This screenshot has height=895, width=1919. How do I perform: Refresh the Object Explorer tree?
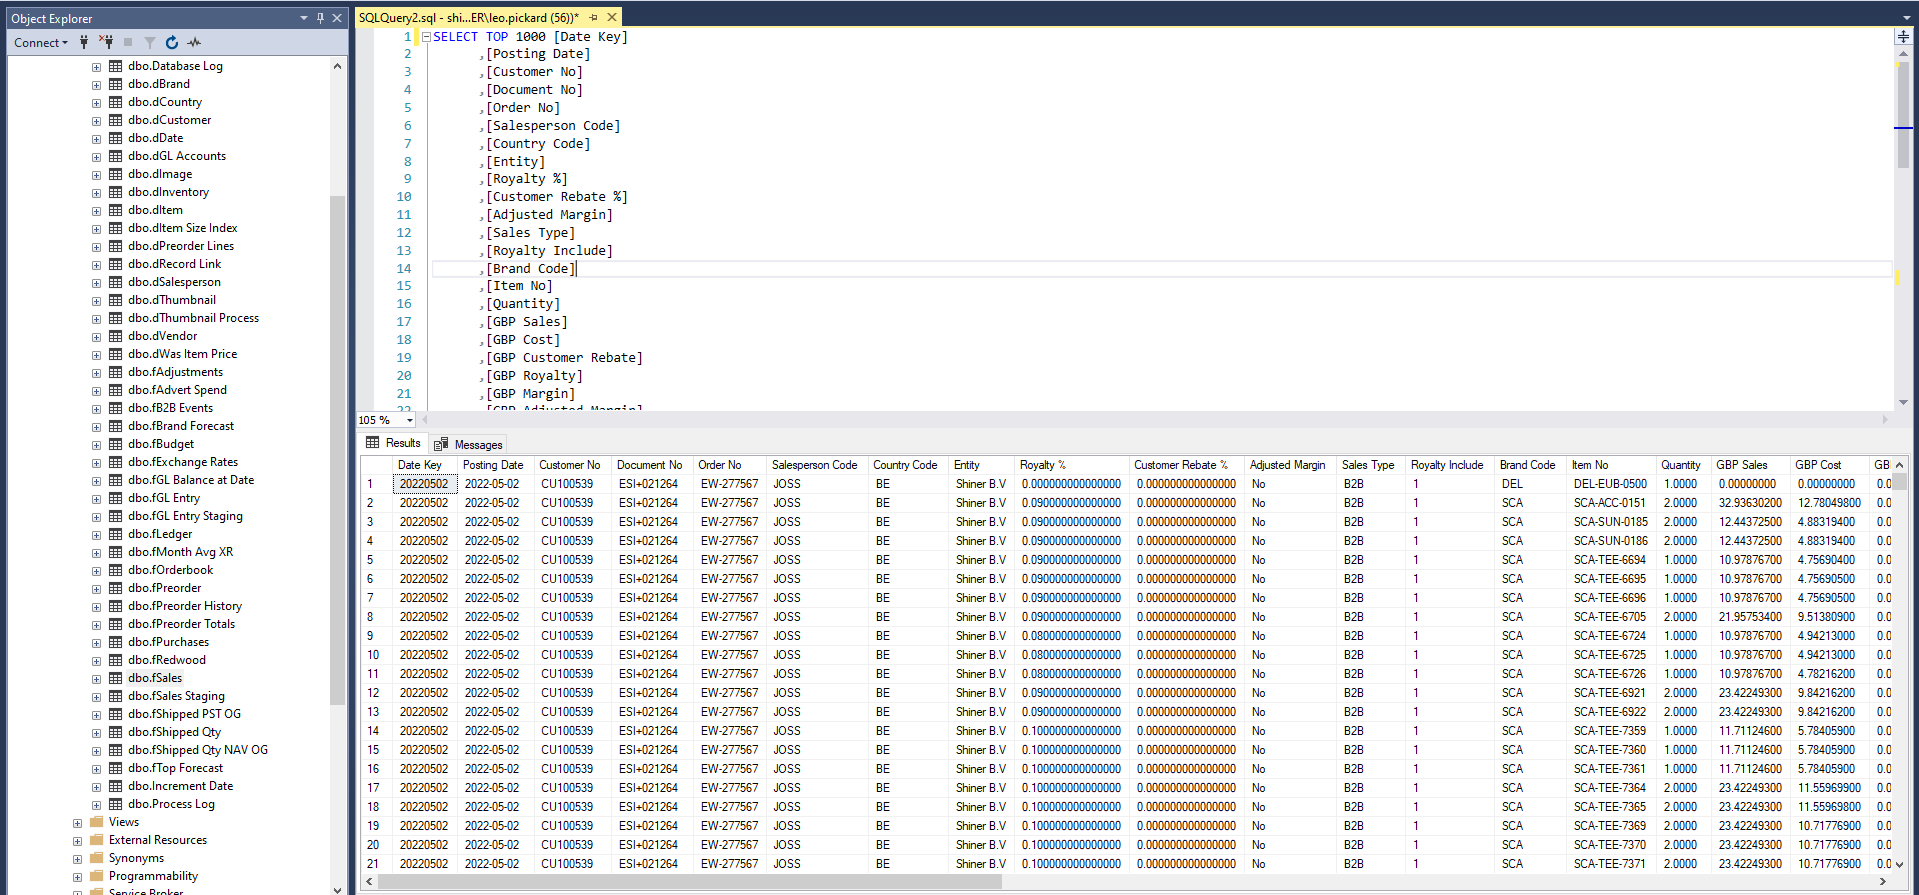click(x=172, y=42)
